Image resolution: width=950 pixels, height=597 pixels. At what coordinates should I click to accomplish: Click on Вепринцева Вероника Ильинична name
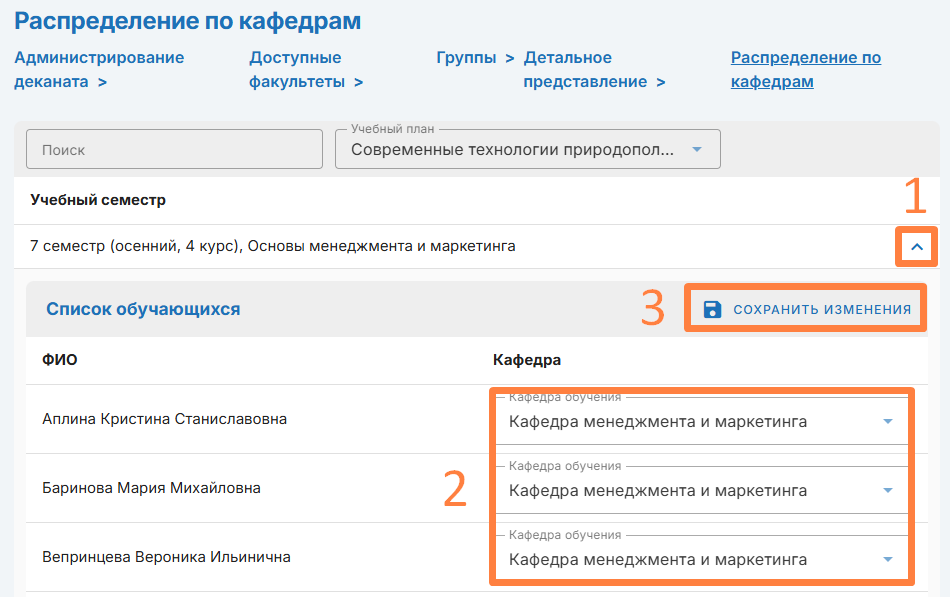[x=166, y=557]
